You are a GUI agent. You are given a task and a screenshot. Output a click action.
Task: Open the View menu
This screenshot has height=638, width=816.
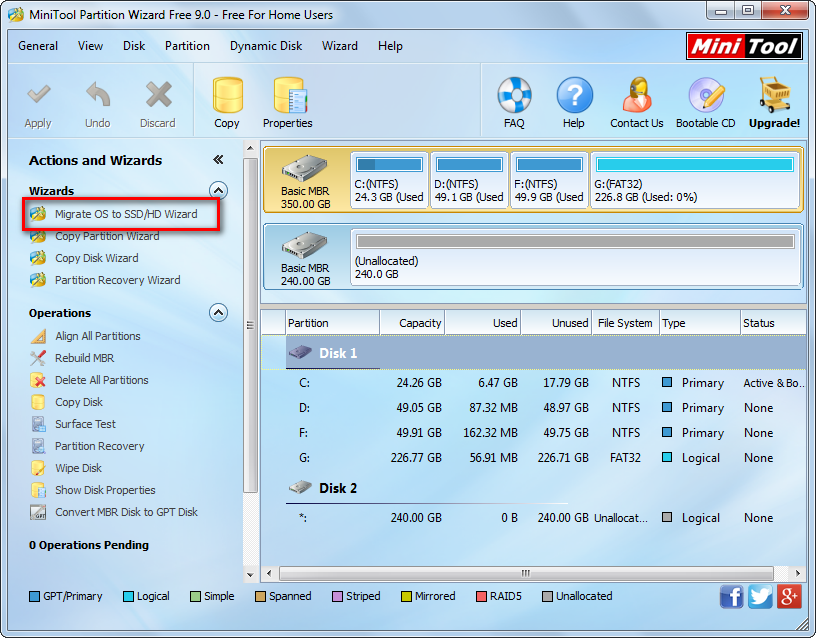point(91,46)
